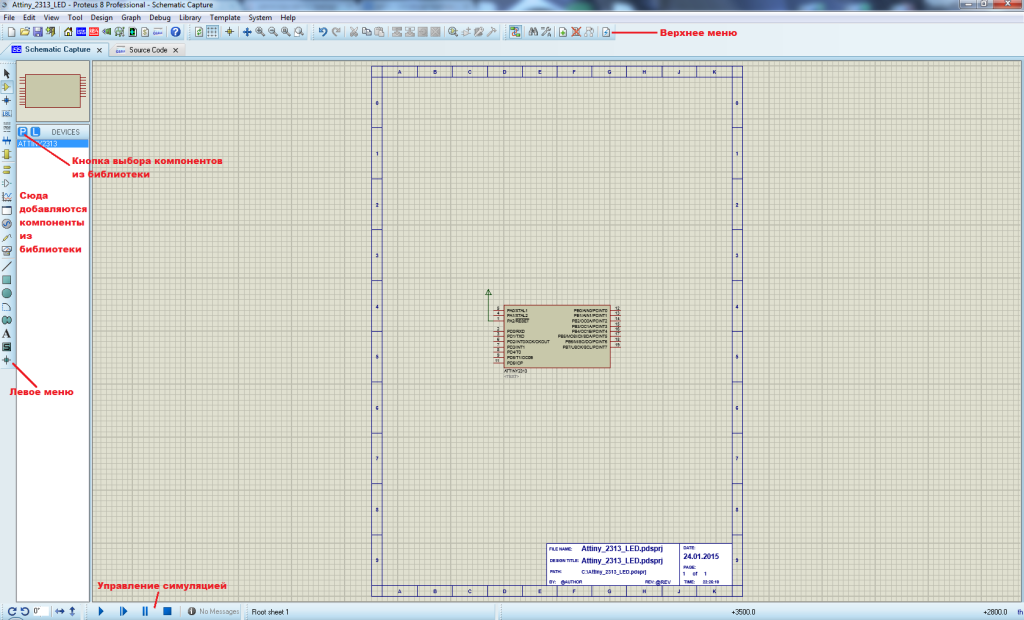1024x620 pixels.
Task: Click the ATTINY2313 chip on the schematic
Action: pyautogui.click(x=557, y=336)
